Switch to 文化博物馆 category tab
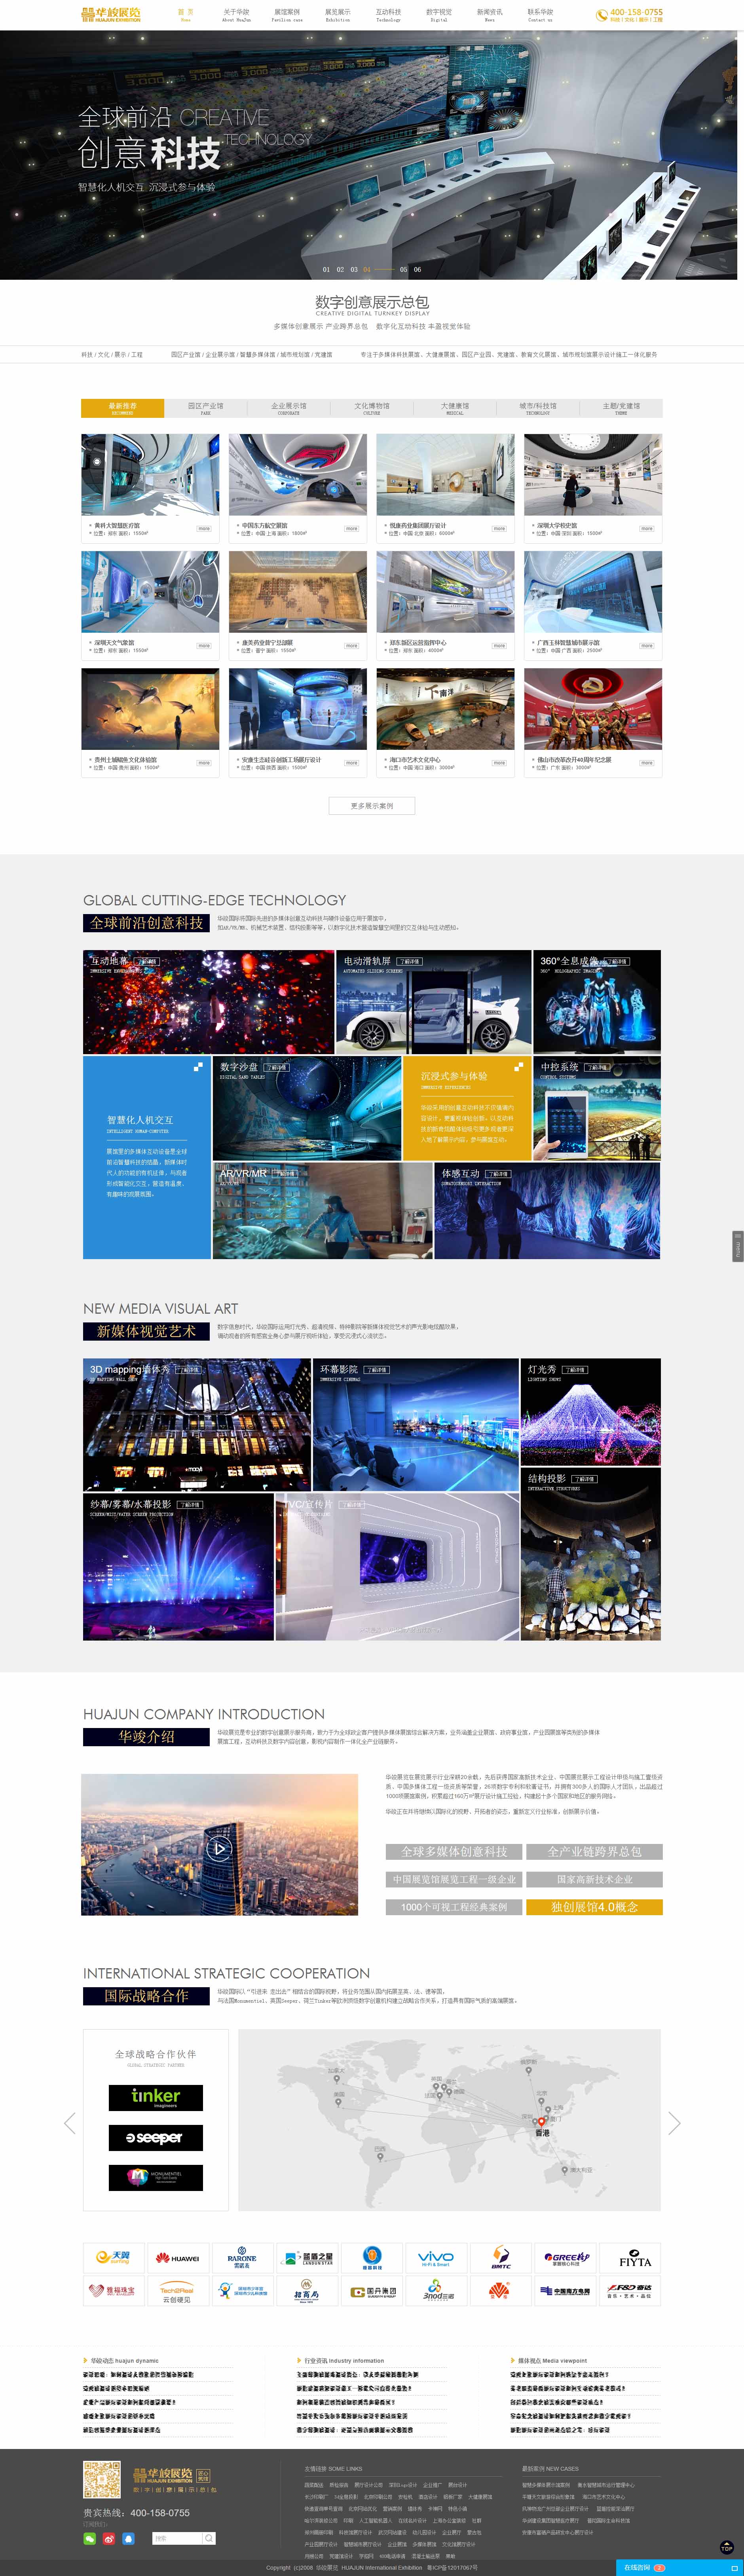 [x=372, y=408]
